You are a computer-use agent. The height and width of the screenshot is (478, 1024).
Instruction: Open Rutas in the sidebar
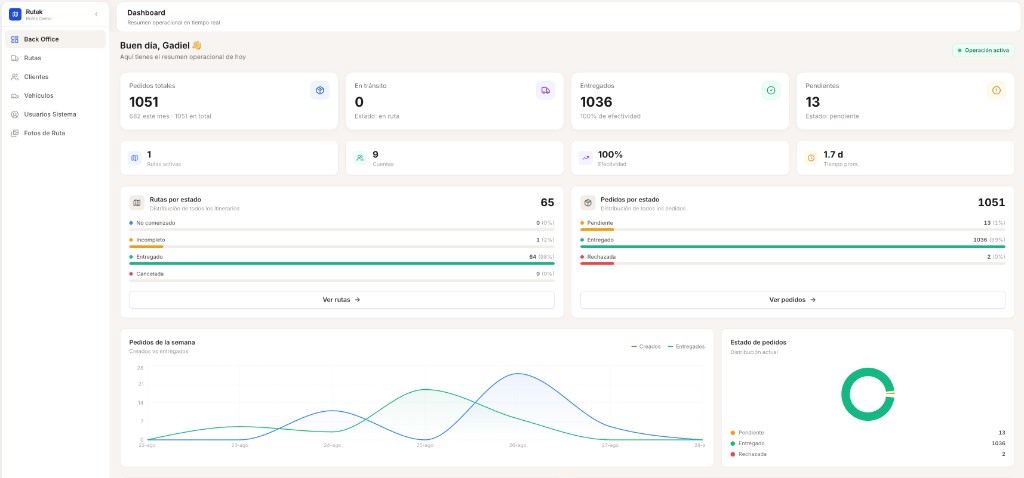tap(56, 58)
